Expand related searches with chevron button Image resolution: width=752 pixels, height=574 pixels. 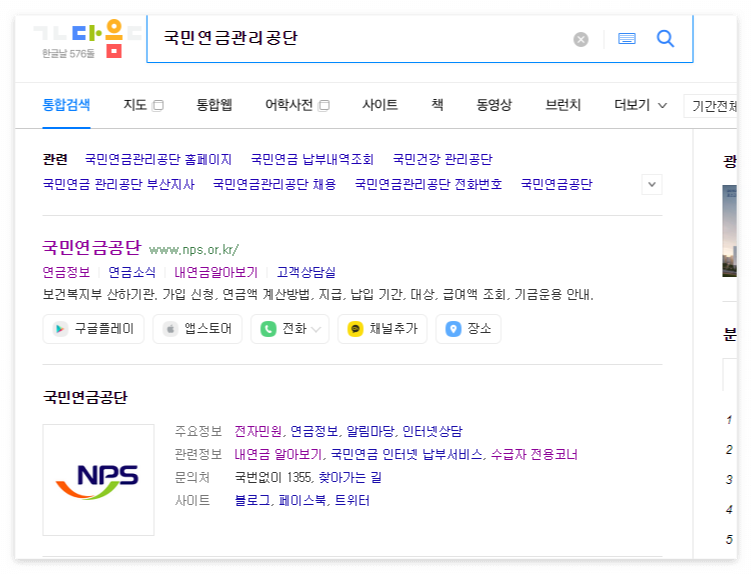pos(652,185)
